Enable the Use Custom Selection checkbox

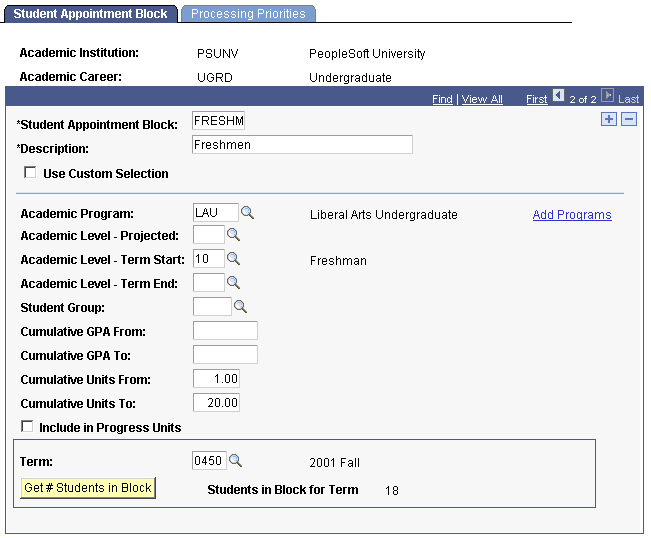[30, 173]
